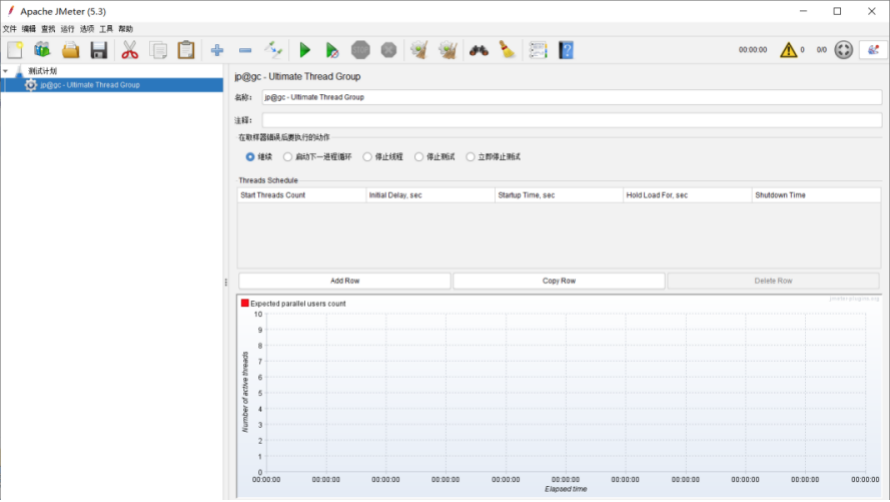Image resolution: width=890 pixels, height=502 pixels.
Task: Open the 工具 menu
Action: pyautogui.click(x=106, y=29)
